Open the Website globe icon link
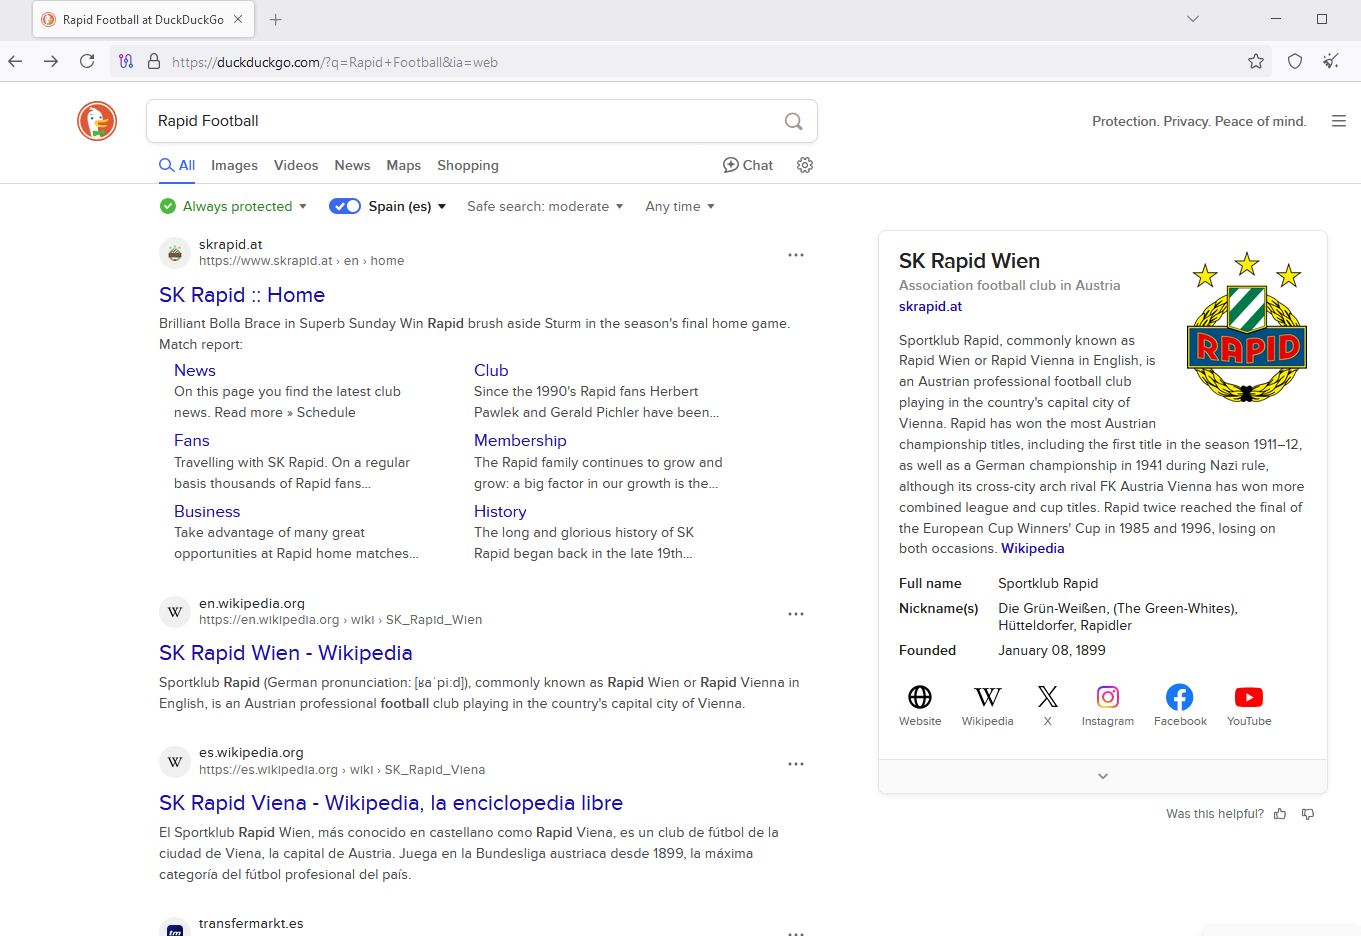This screenshot has width=1361, height=936. pyautogui.click(x=920, y=705)
